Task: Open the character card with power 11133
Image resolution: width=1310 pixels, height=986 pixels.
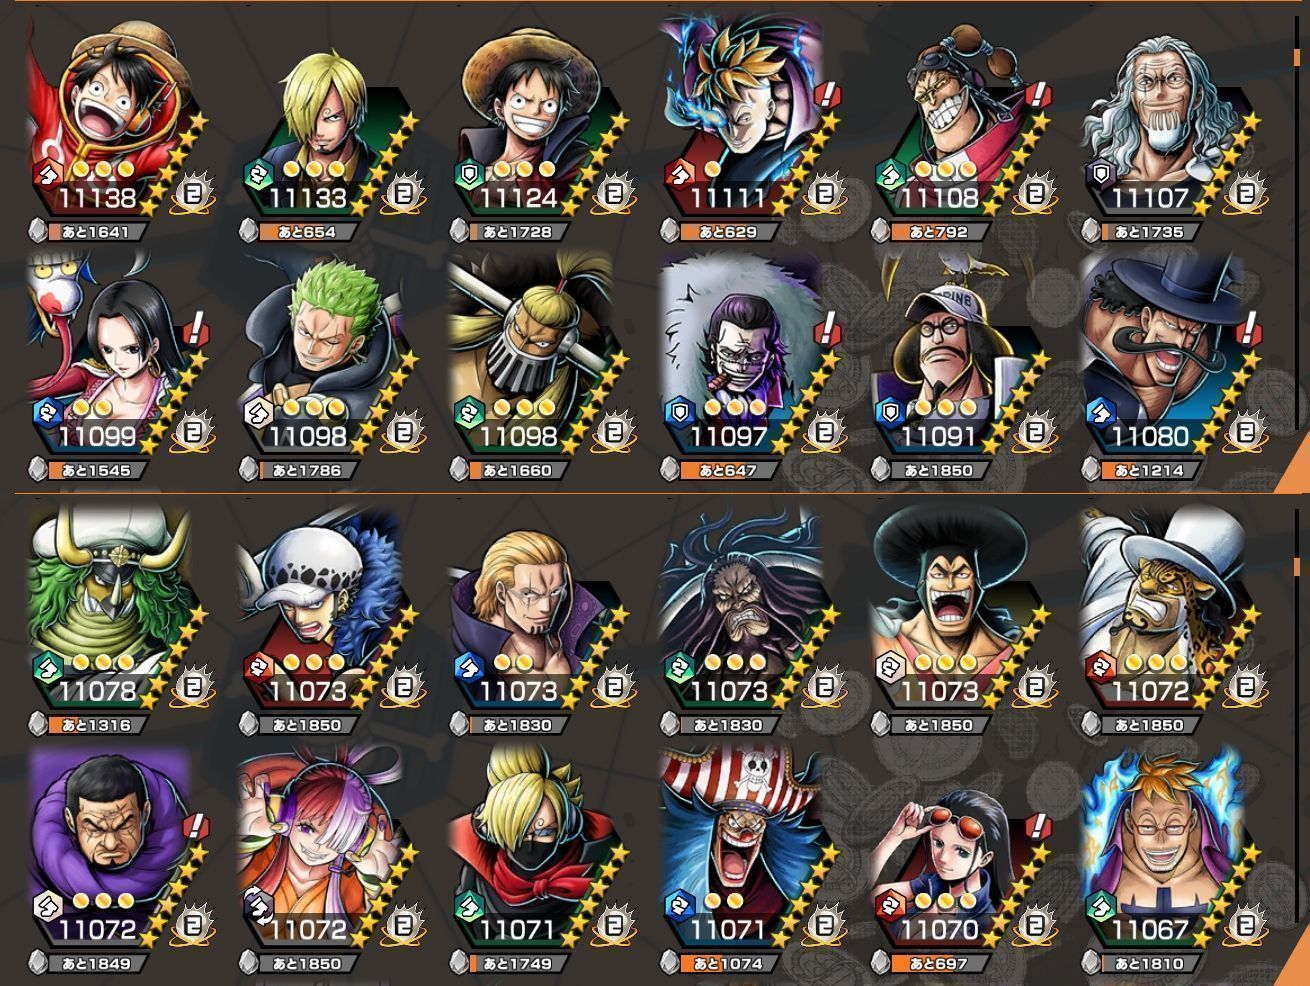Action: coord(330,125)
